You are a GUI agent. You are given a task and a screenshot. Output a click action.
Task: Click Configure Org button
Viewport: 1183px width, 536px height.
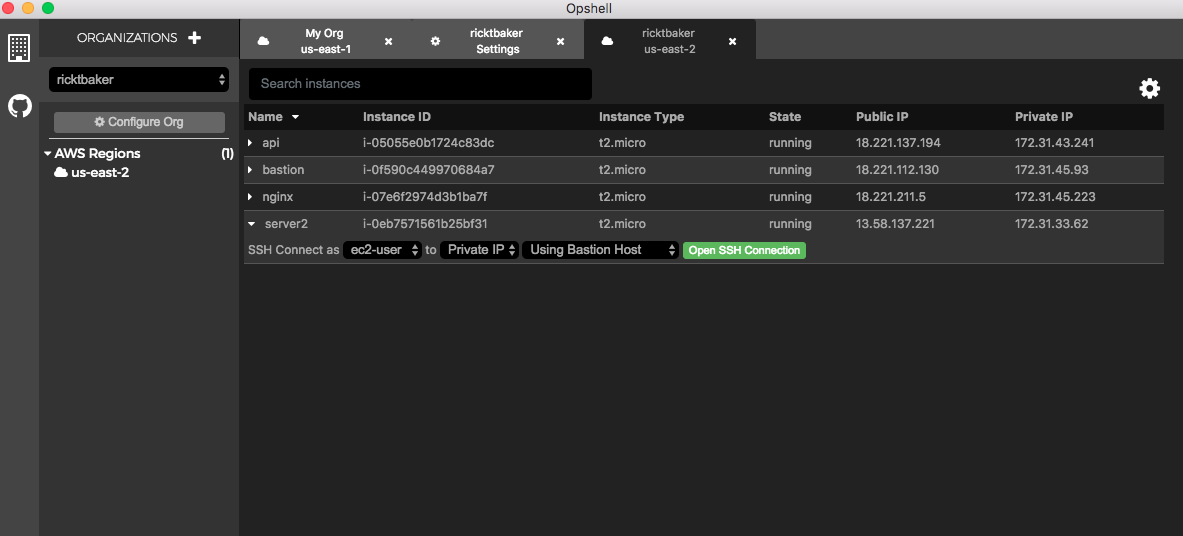(x=139, y=122)
